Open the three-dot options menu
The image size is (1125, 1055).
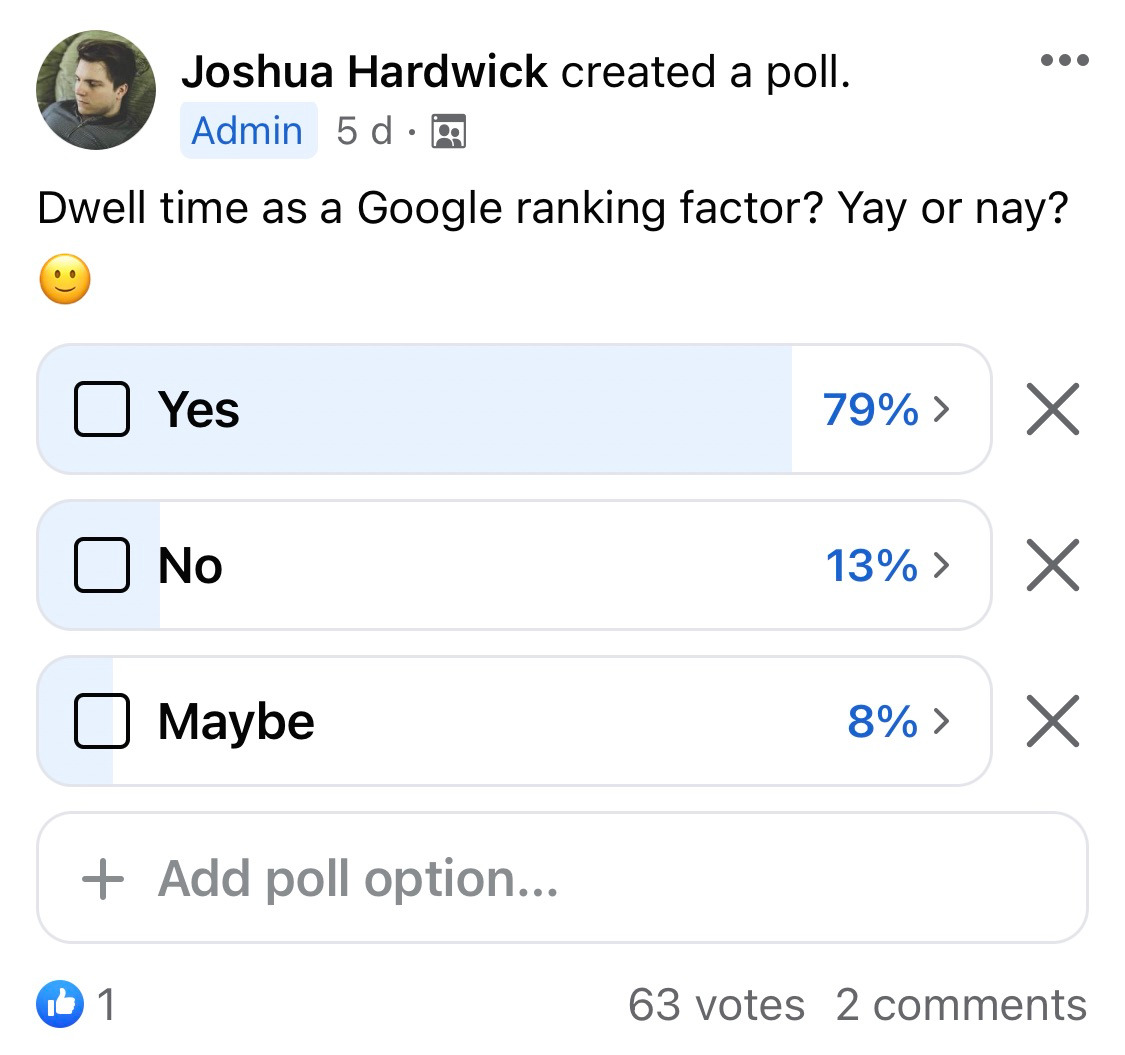(x=1064, y=60)
